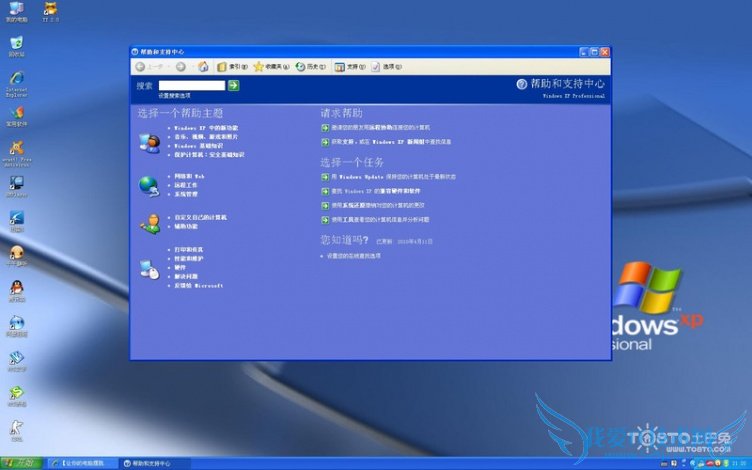Viewport: 752px width, 470px height.
Task: Open 'Windows XP 中的新功能' topic
Action: click(206, 128)
